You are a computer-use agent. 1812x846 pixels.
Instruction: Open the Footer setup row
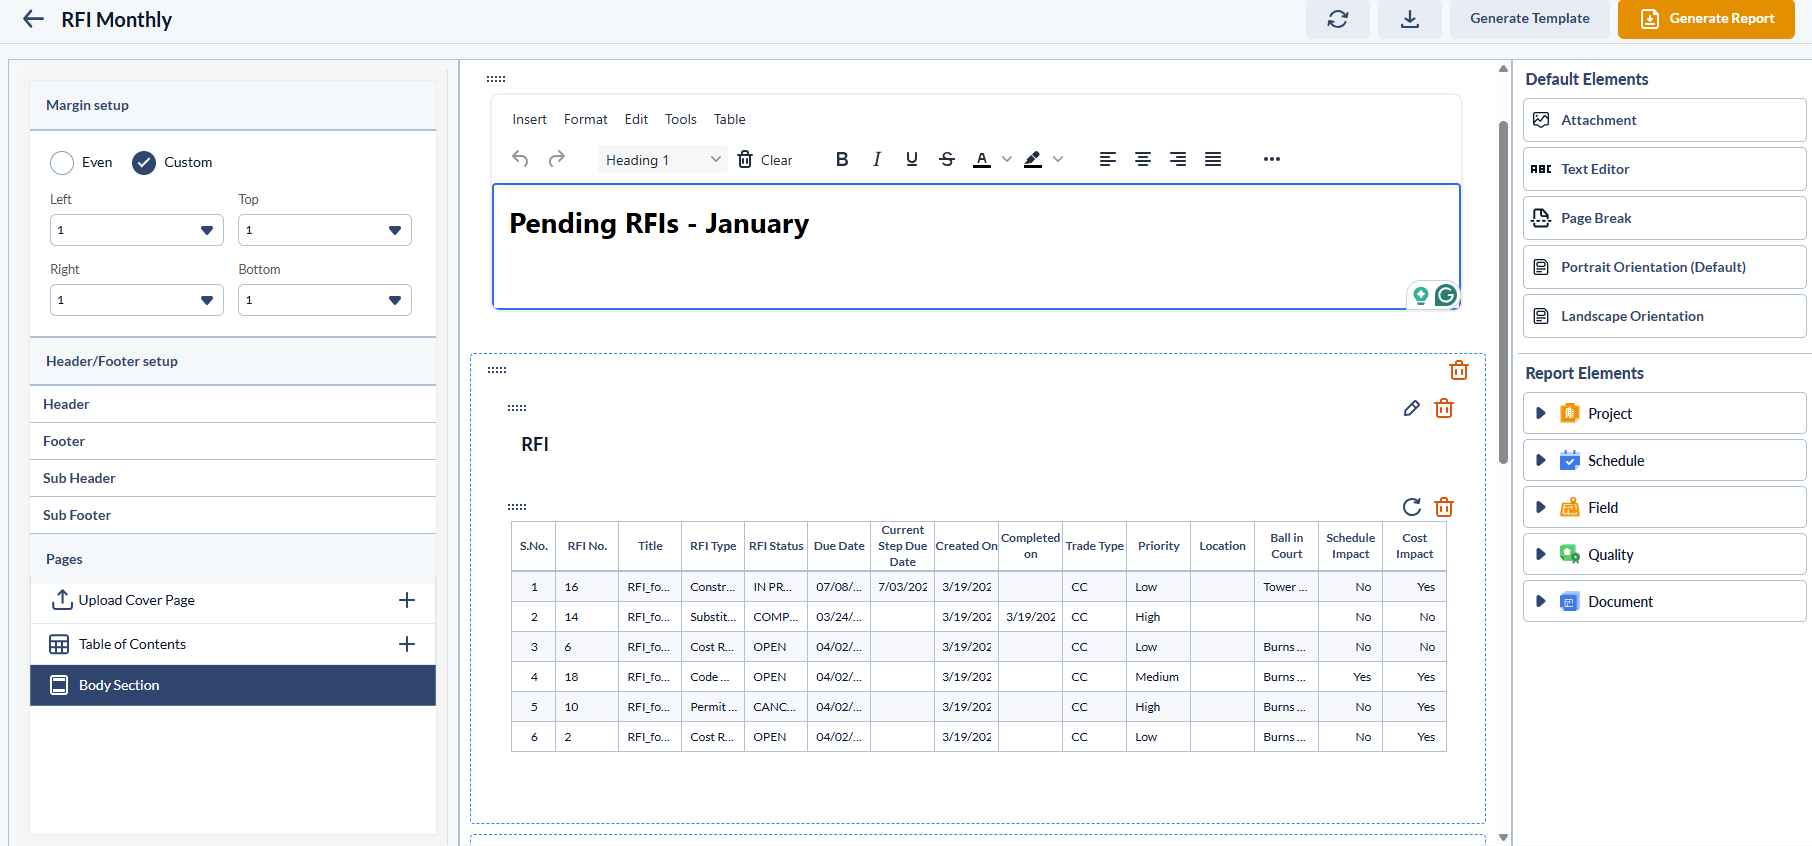click(233, 441)
